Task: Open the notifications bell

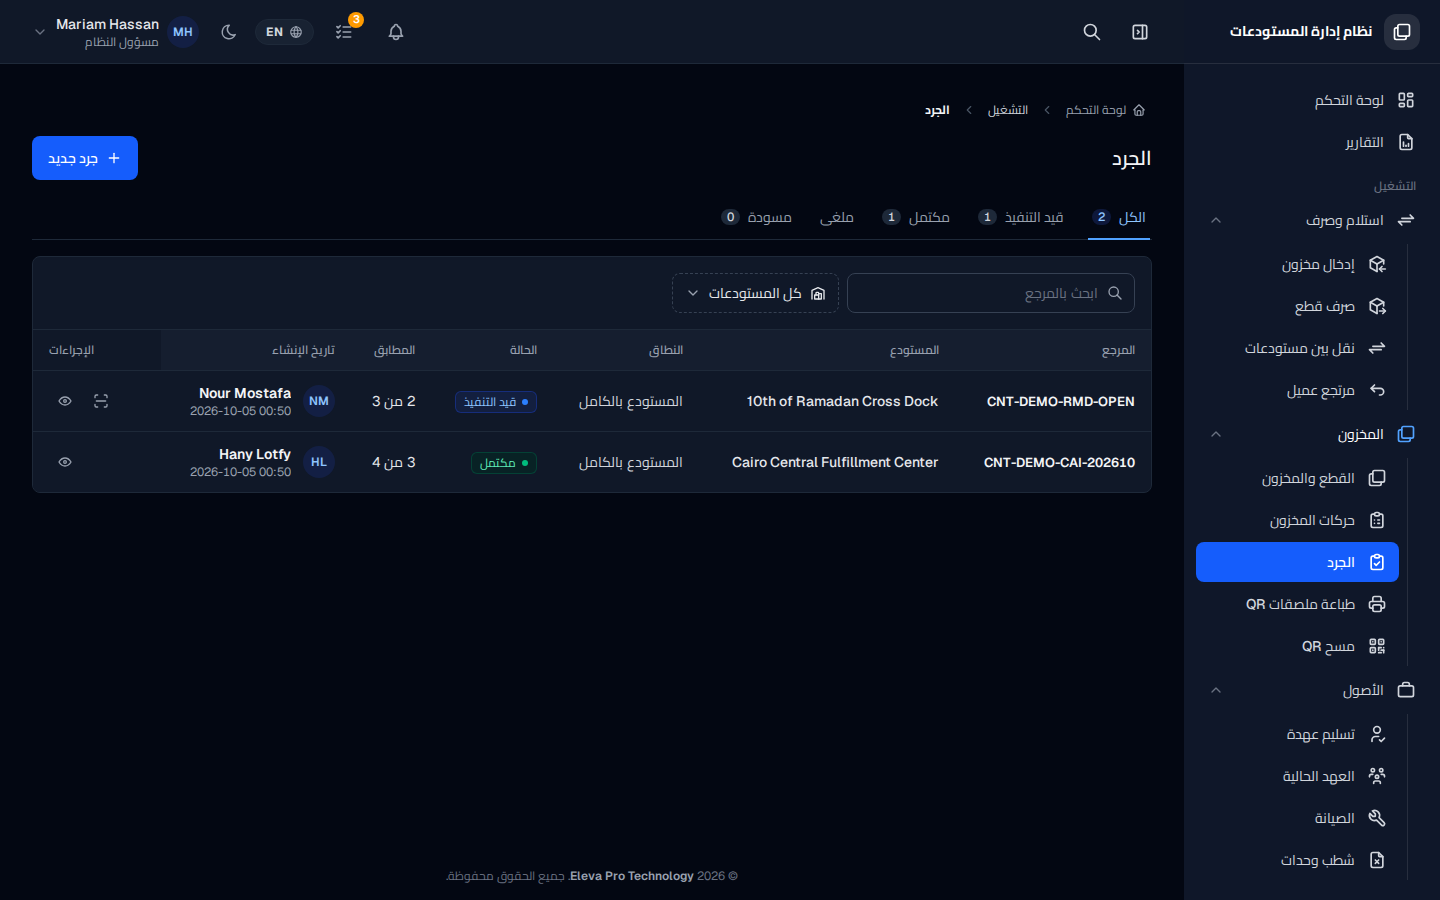Action: [x=396, y=32]
